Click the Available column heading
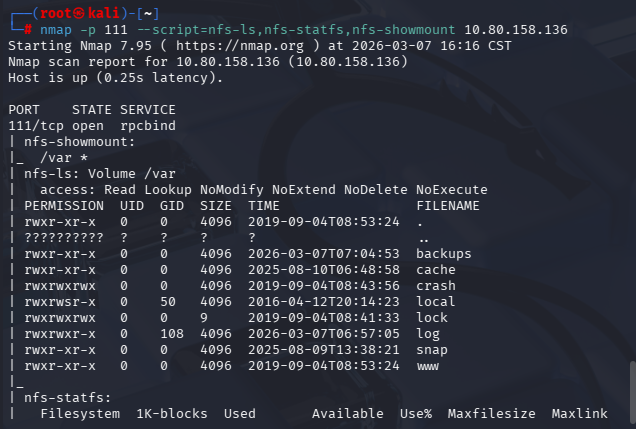 (348, 414)
